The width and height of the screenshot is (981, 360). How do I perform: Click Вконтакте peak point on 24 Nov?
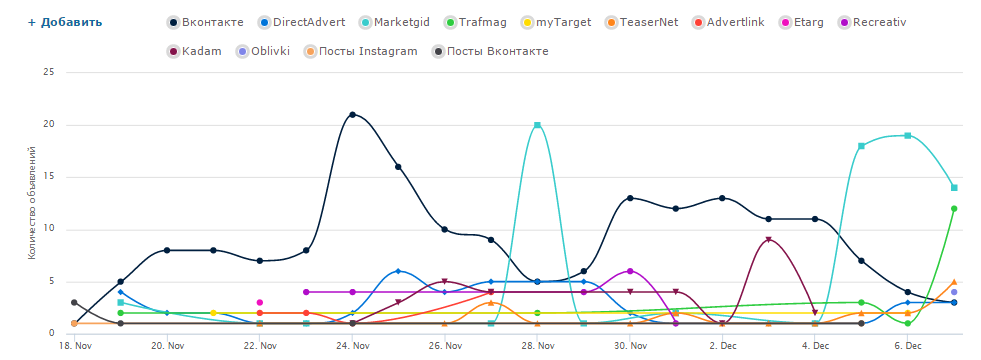click(352, 115)
